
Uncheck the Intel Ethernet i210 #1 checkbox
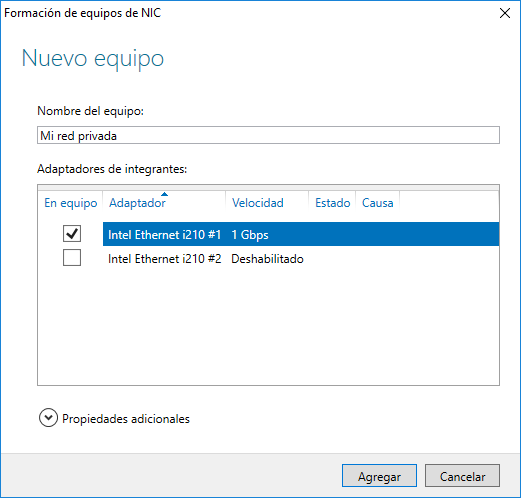click(x=72, y=234)
